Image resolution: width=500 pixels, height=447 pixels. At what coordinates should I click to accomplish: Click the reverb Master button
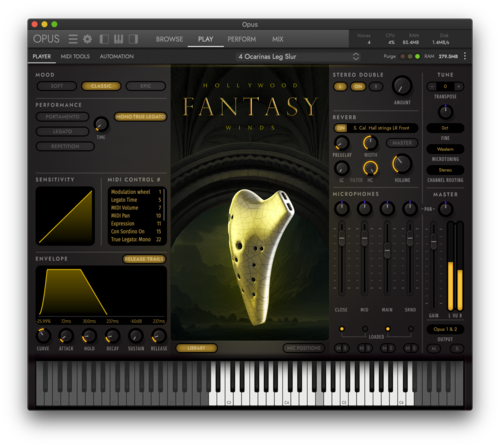[402, 143]
